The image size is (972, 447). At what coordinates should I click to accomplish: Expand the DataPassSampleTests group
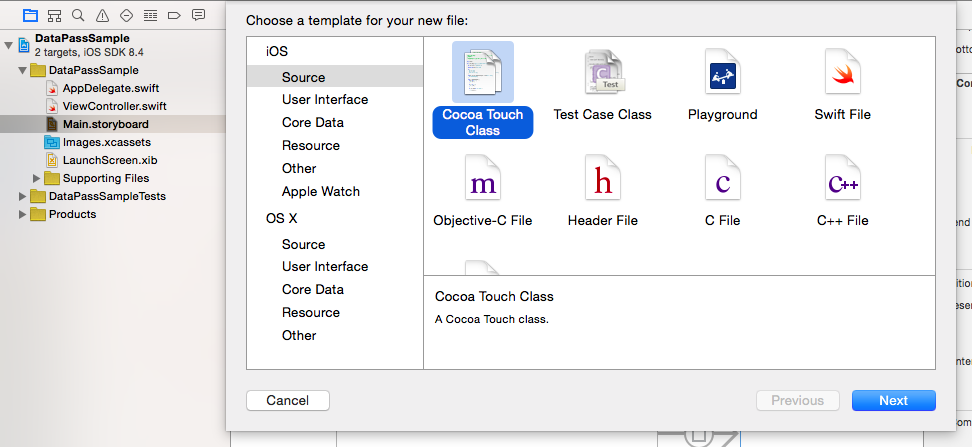(x=24, y=196)
